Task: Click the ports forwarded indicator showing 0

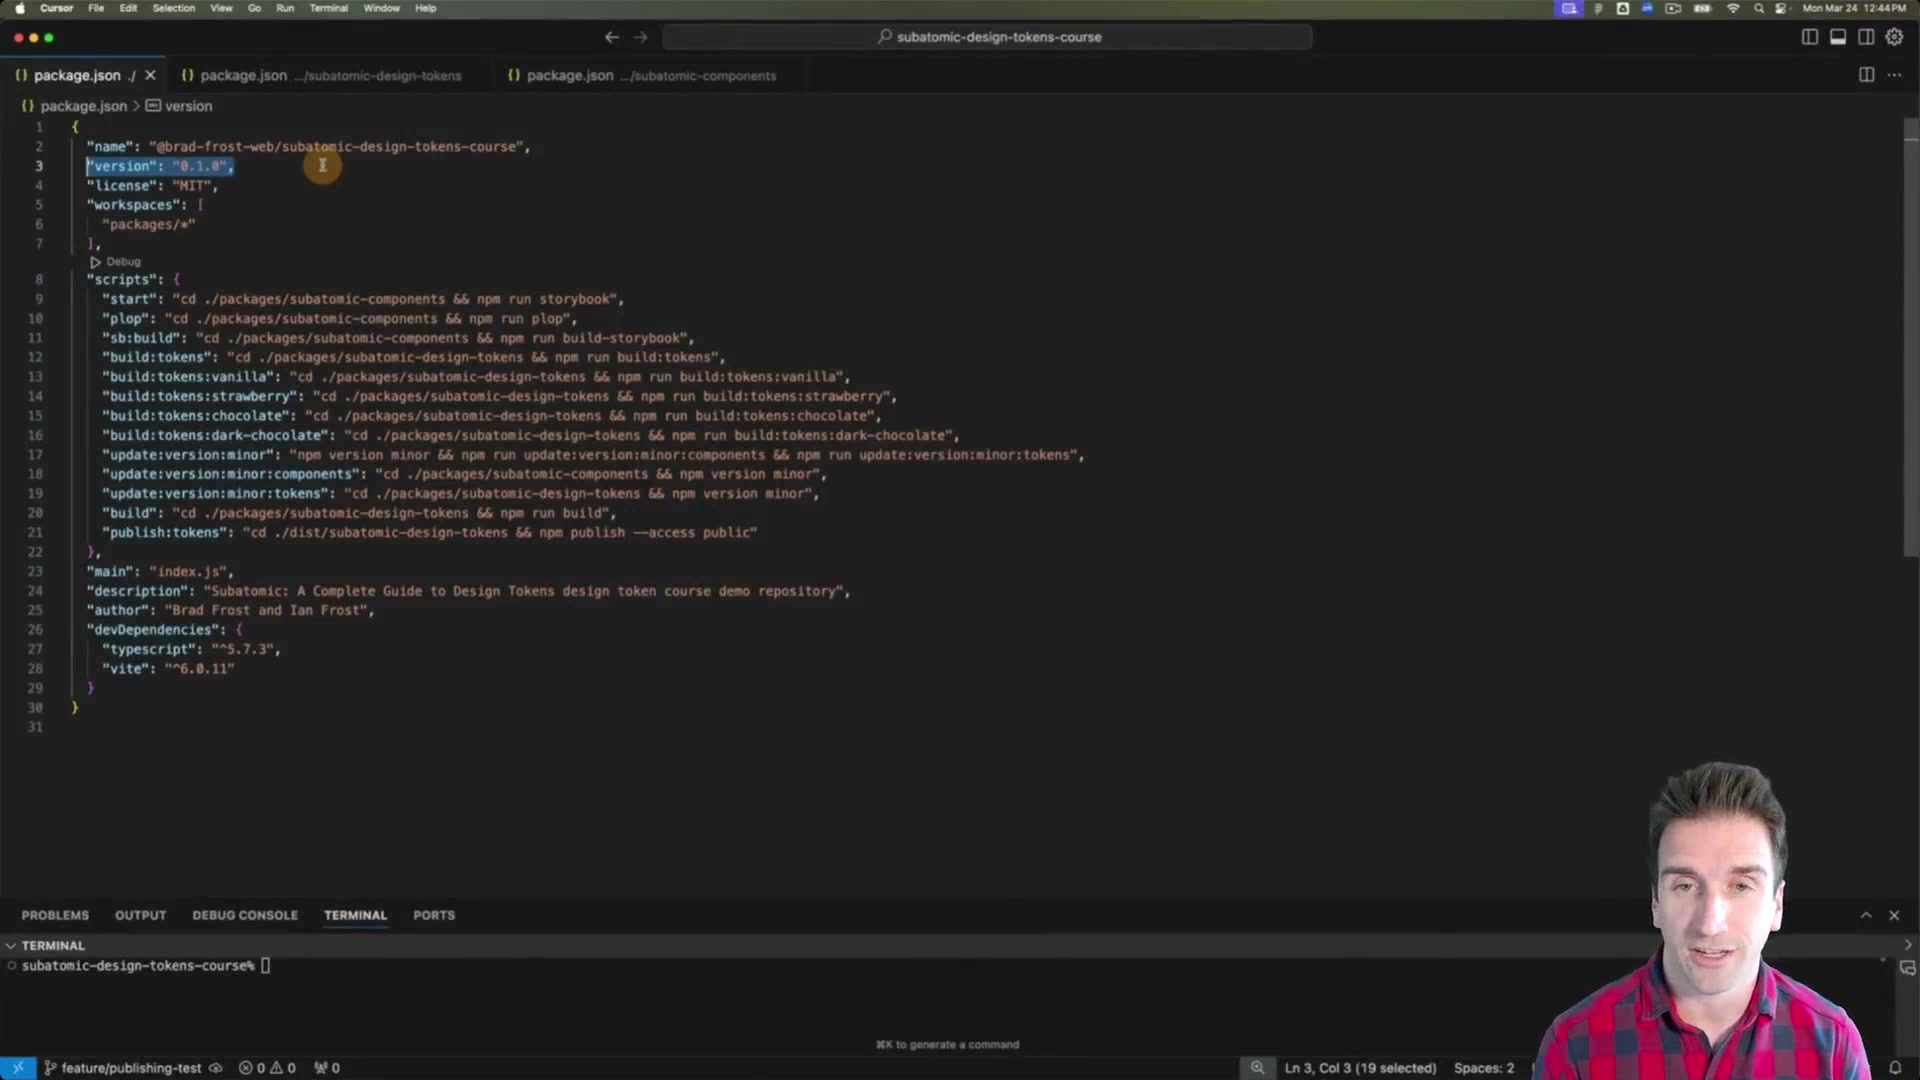Action: [x=327, y=1068]
